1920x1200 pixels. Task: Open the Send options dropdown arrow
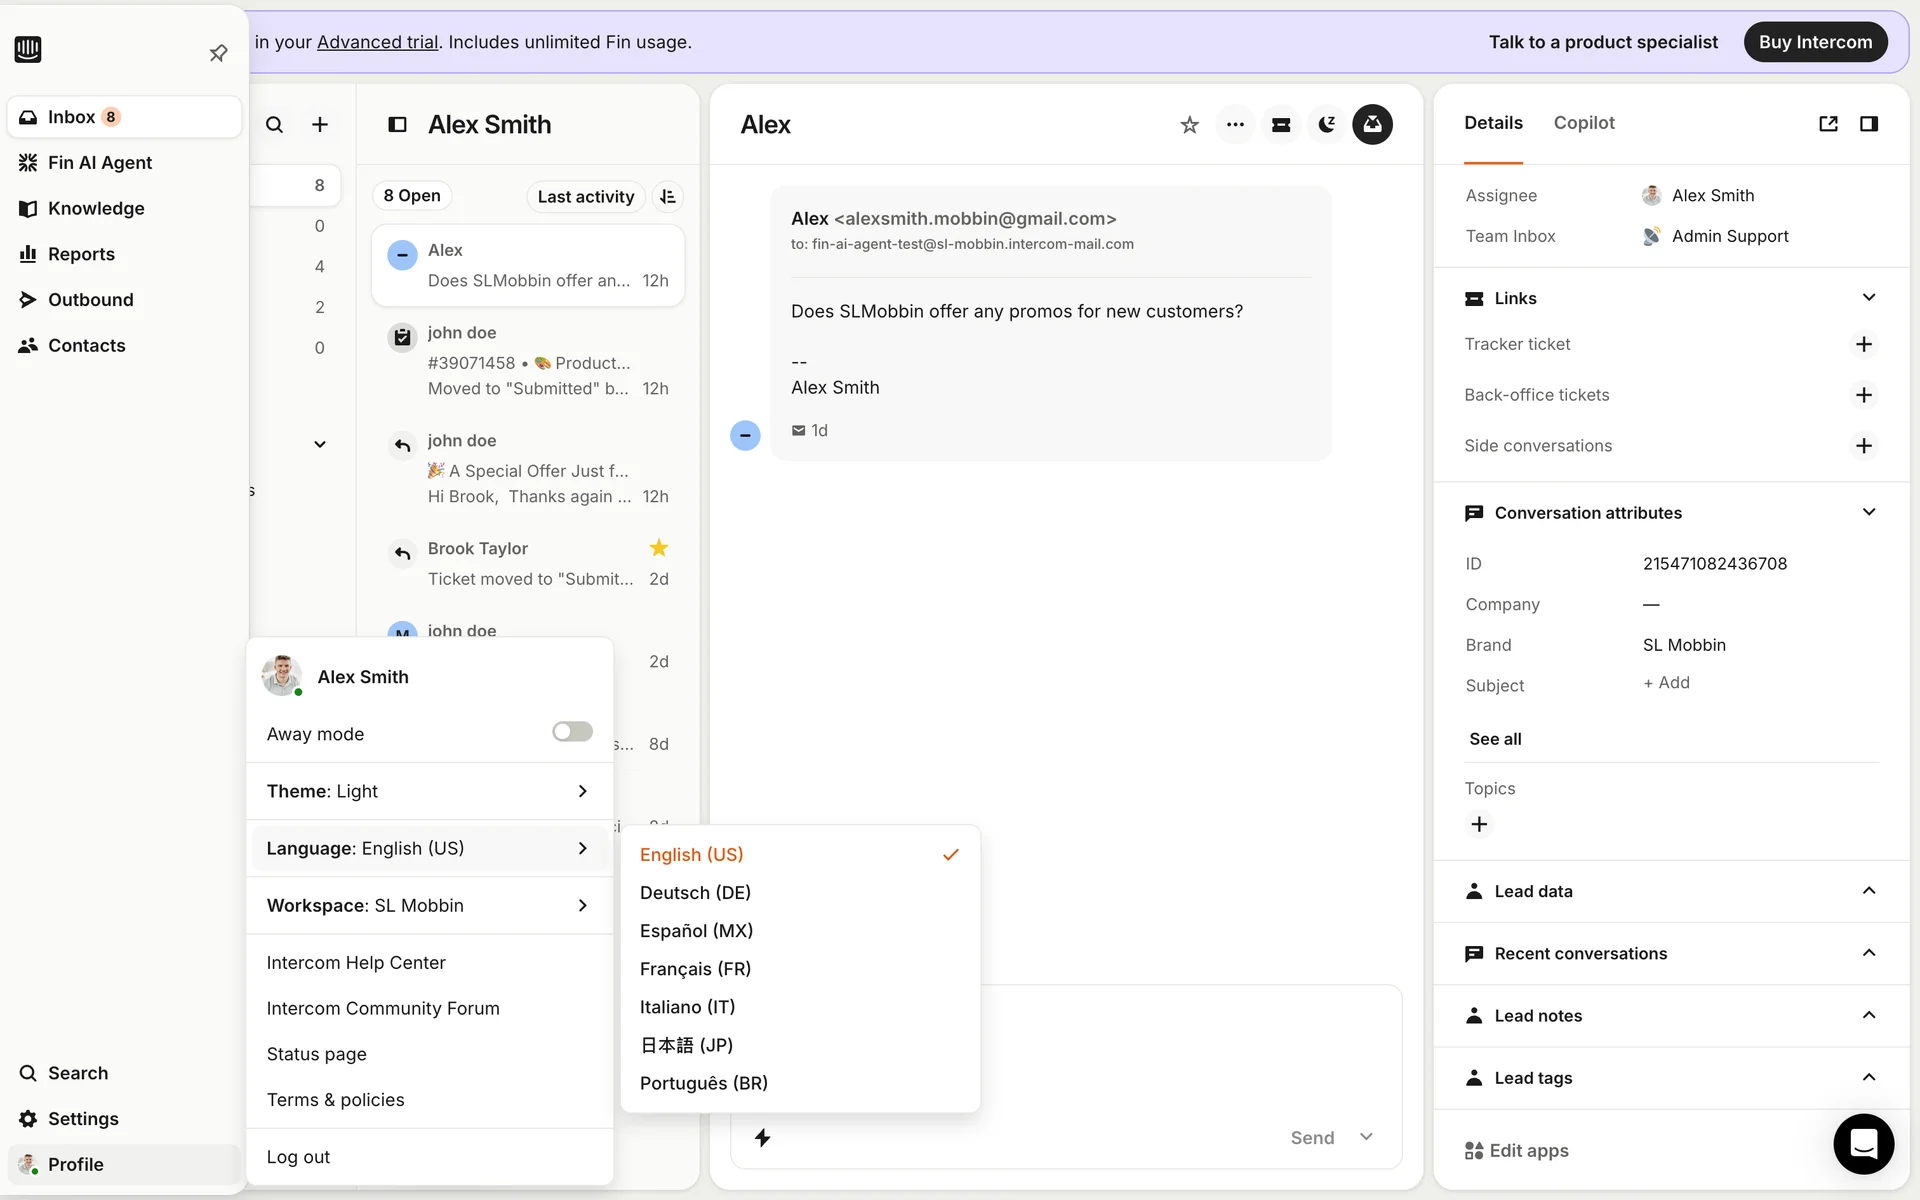pyautogui.click(x=1366, y=1137)
